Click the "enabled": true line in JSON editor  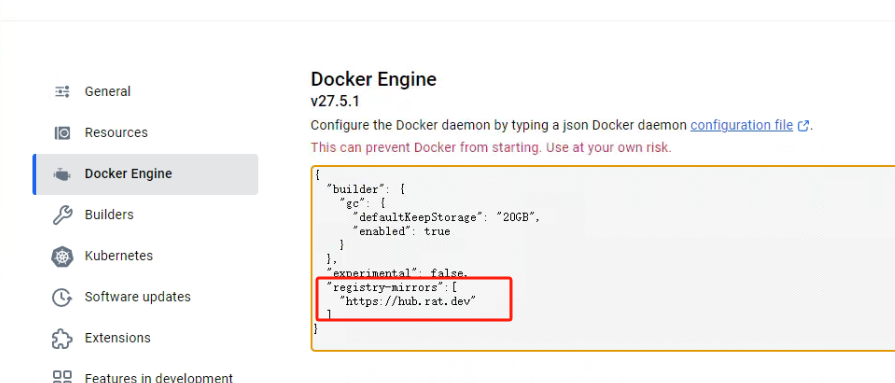[401, 231]
